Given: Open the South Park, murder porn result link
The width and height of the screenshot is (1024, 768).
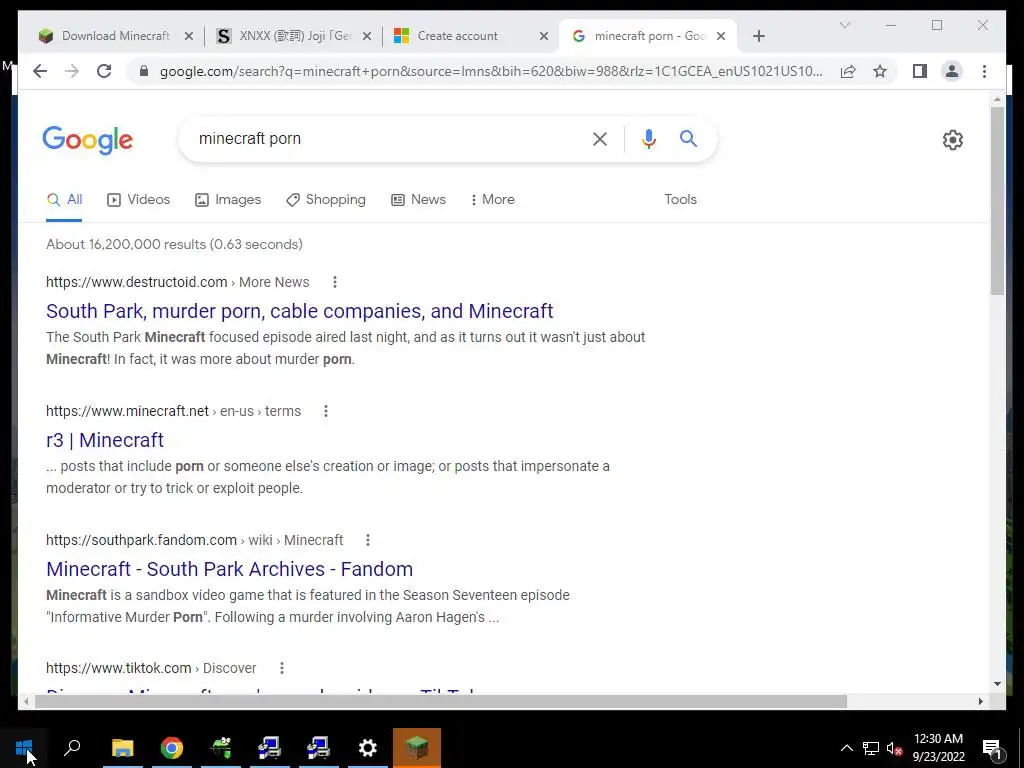Looking at the screenshot, I should pyautogui.click(x=300, y=311).
